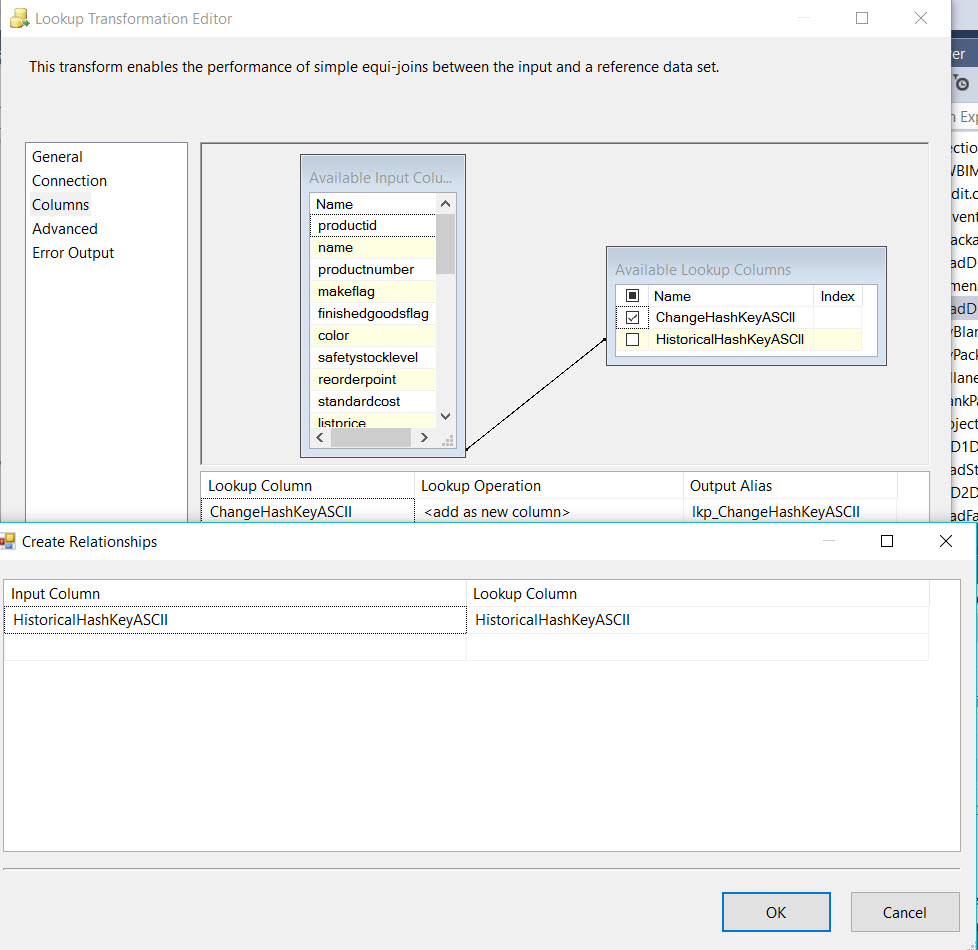This screenshot has width=978, height=950.
Task: Click ChangeHashKeyASCII in Lookup Column grid
Action: pos(307,511)
